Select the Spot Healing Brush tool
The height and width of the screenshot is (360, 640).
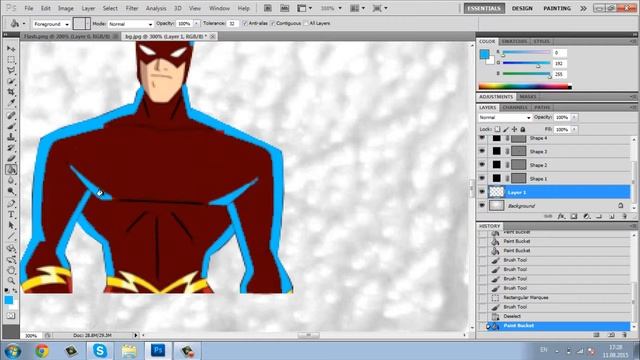pyautogui.click(x=11, y=116)
